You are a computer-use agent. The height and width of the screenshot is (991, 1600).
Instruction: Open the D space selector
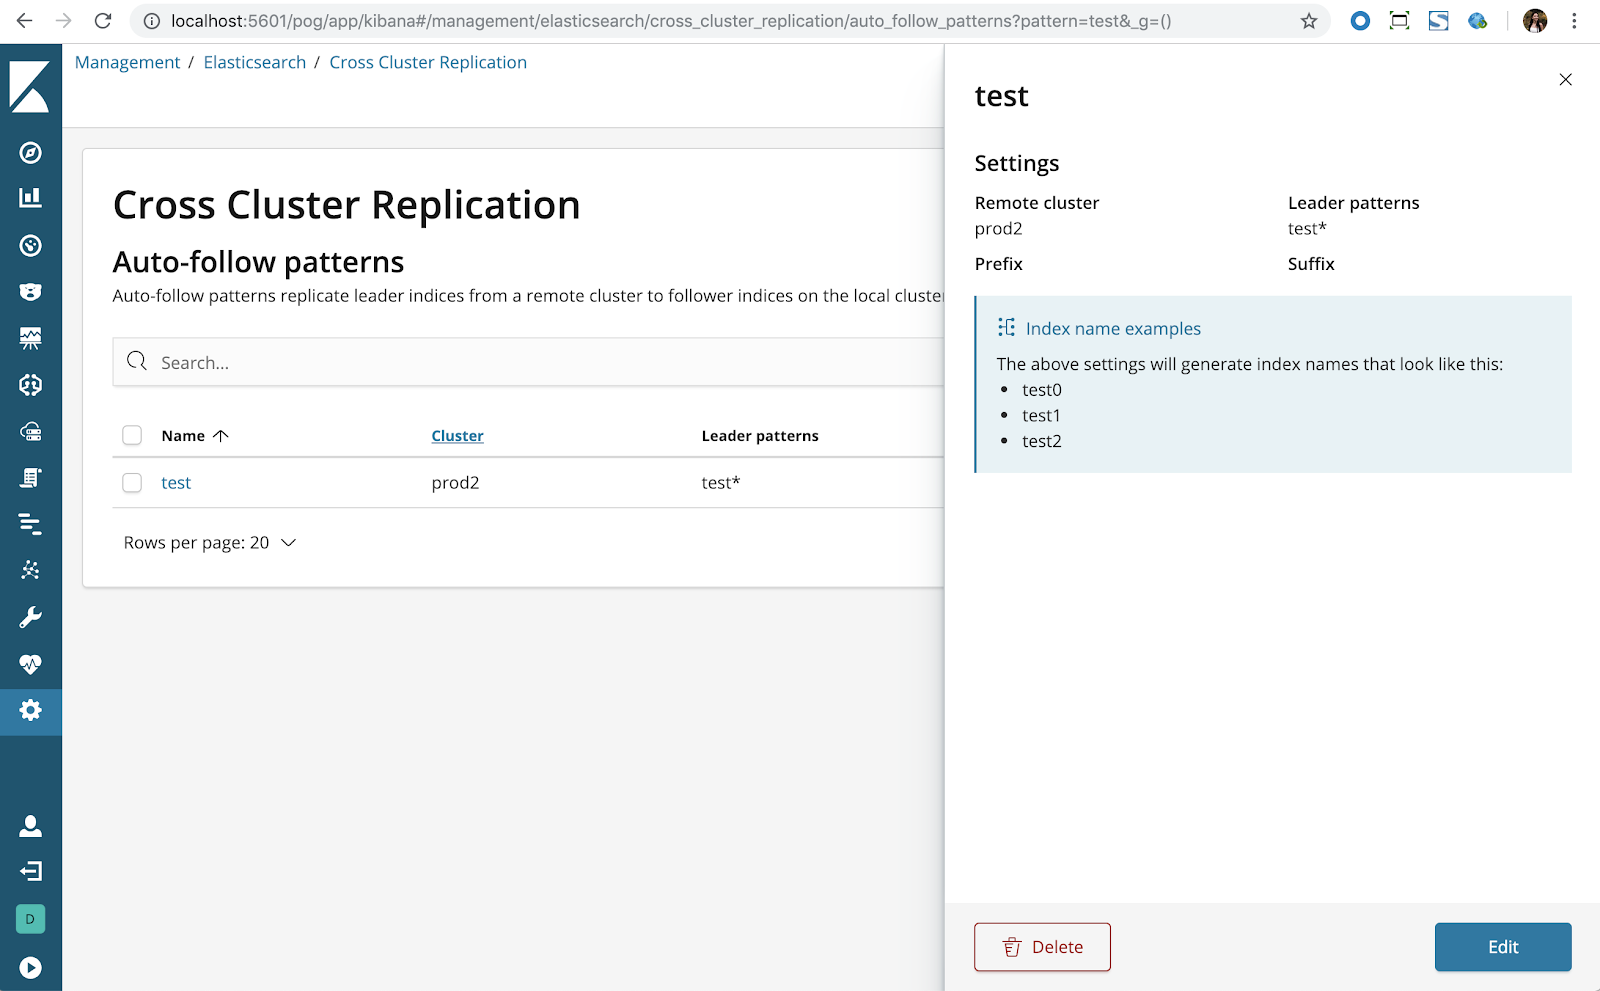tap(31, 919)
